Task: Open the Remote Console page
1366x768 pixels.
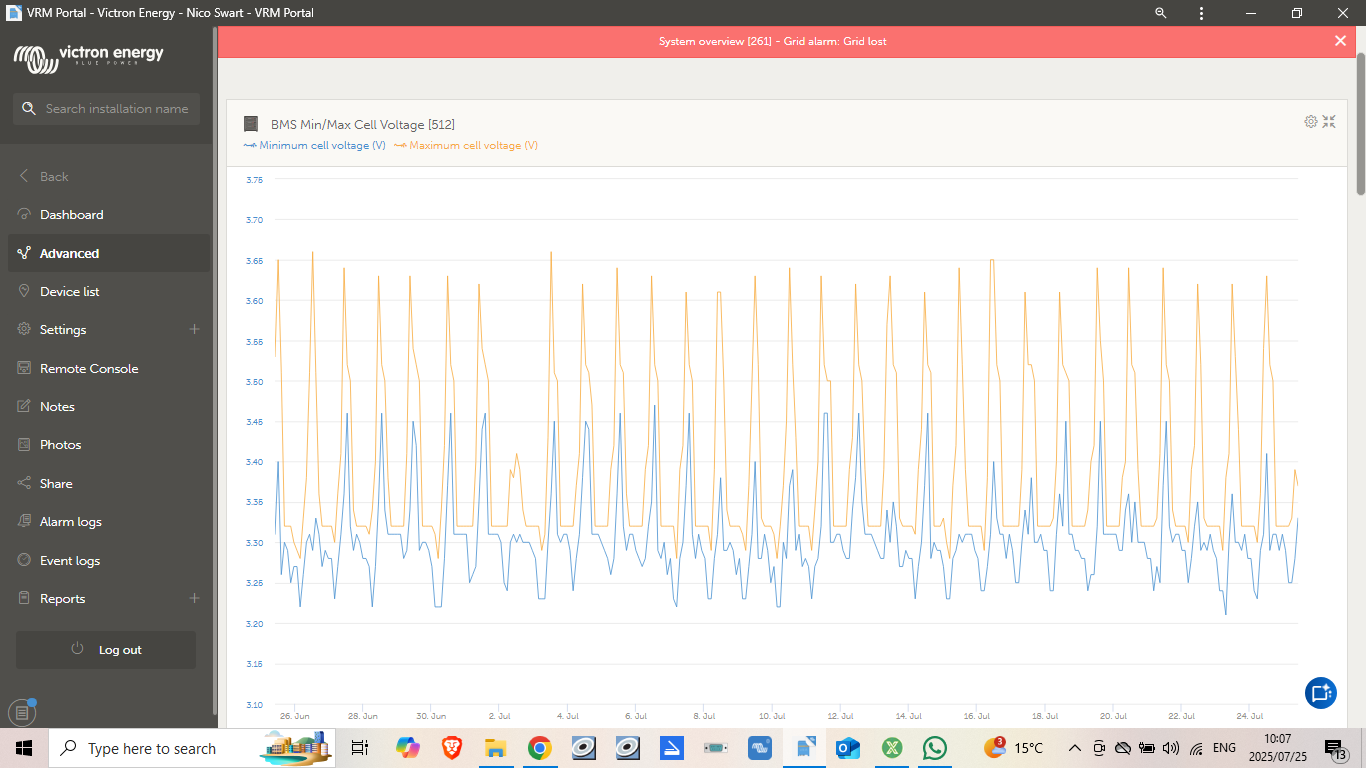Action: pos(89,369)
